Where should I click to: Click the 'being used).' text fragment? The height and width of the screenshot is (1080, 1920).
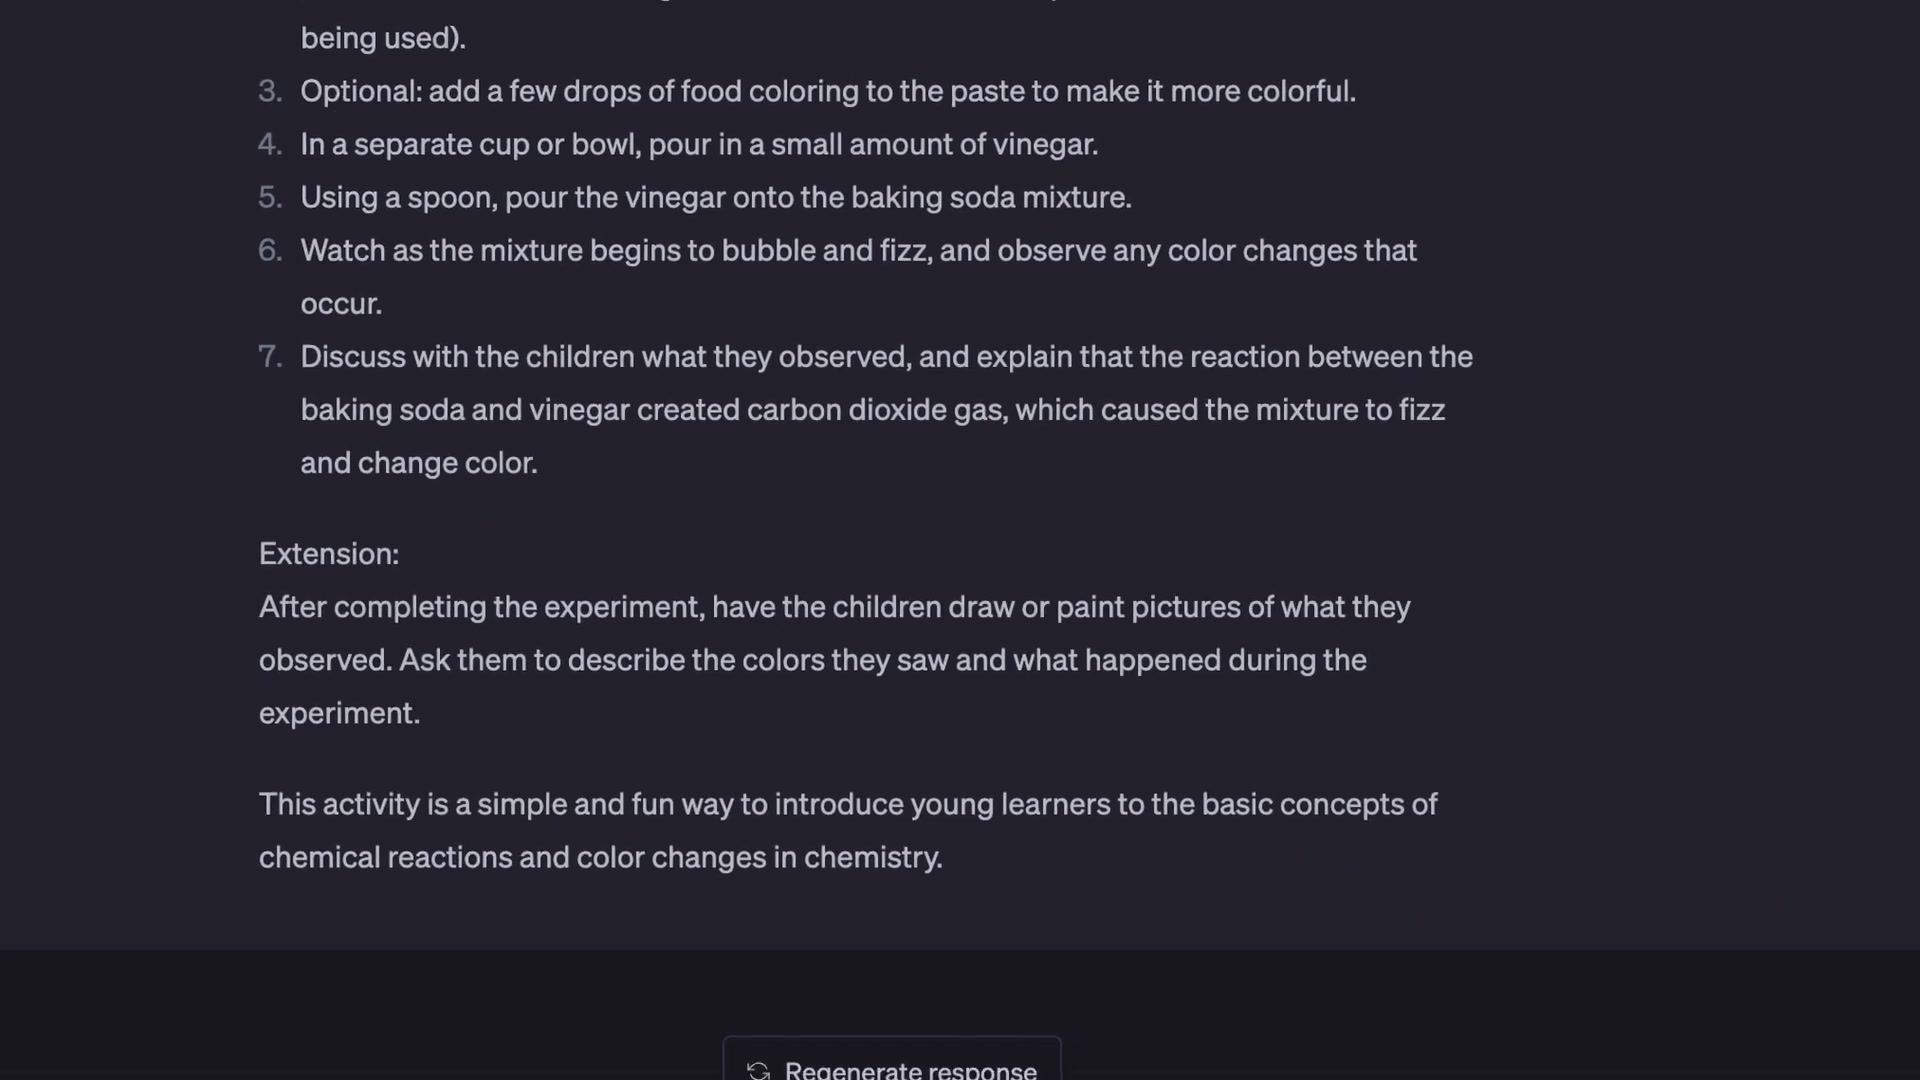click(x=383, y=38)
